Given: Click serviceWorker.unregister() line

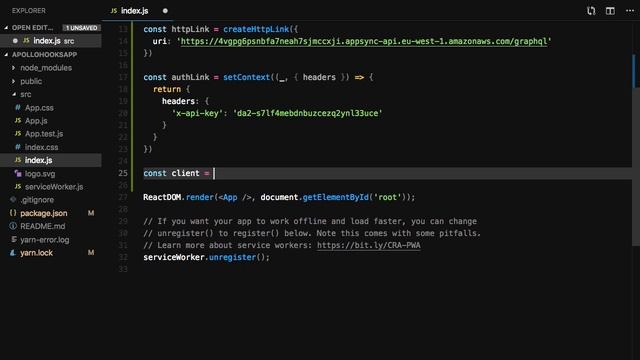Looking at the screenshot, I should click(206, 257).
